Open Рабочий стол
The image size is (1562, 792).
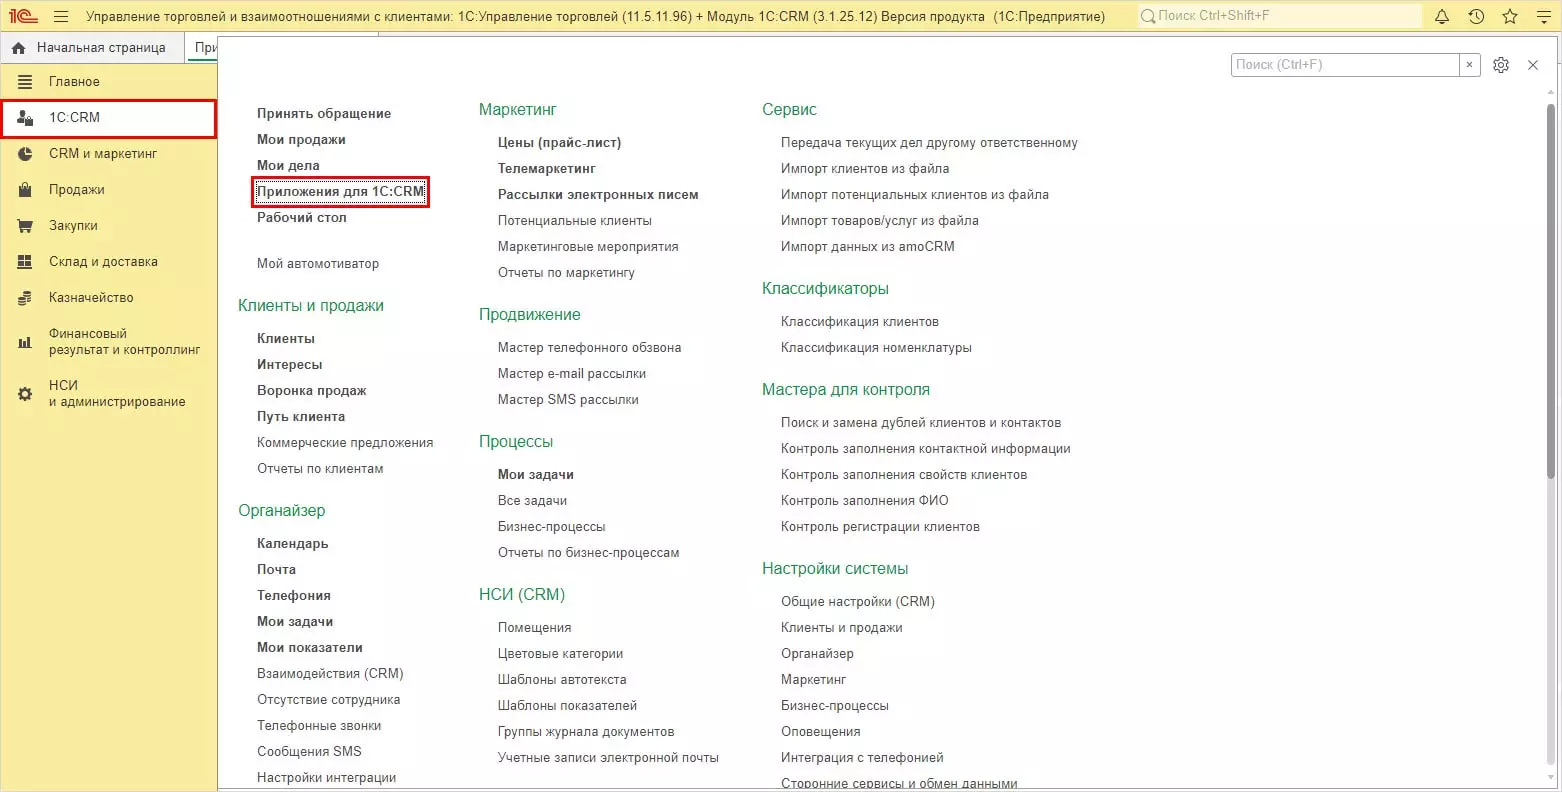coord(302,218)
